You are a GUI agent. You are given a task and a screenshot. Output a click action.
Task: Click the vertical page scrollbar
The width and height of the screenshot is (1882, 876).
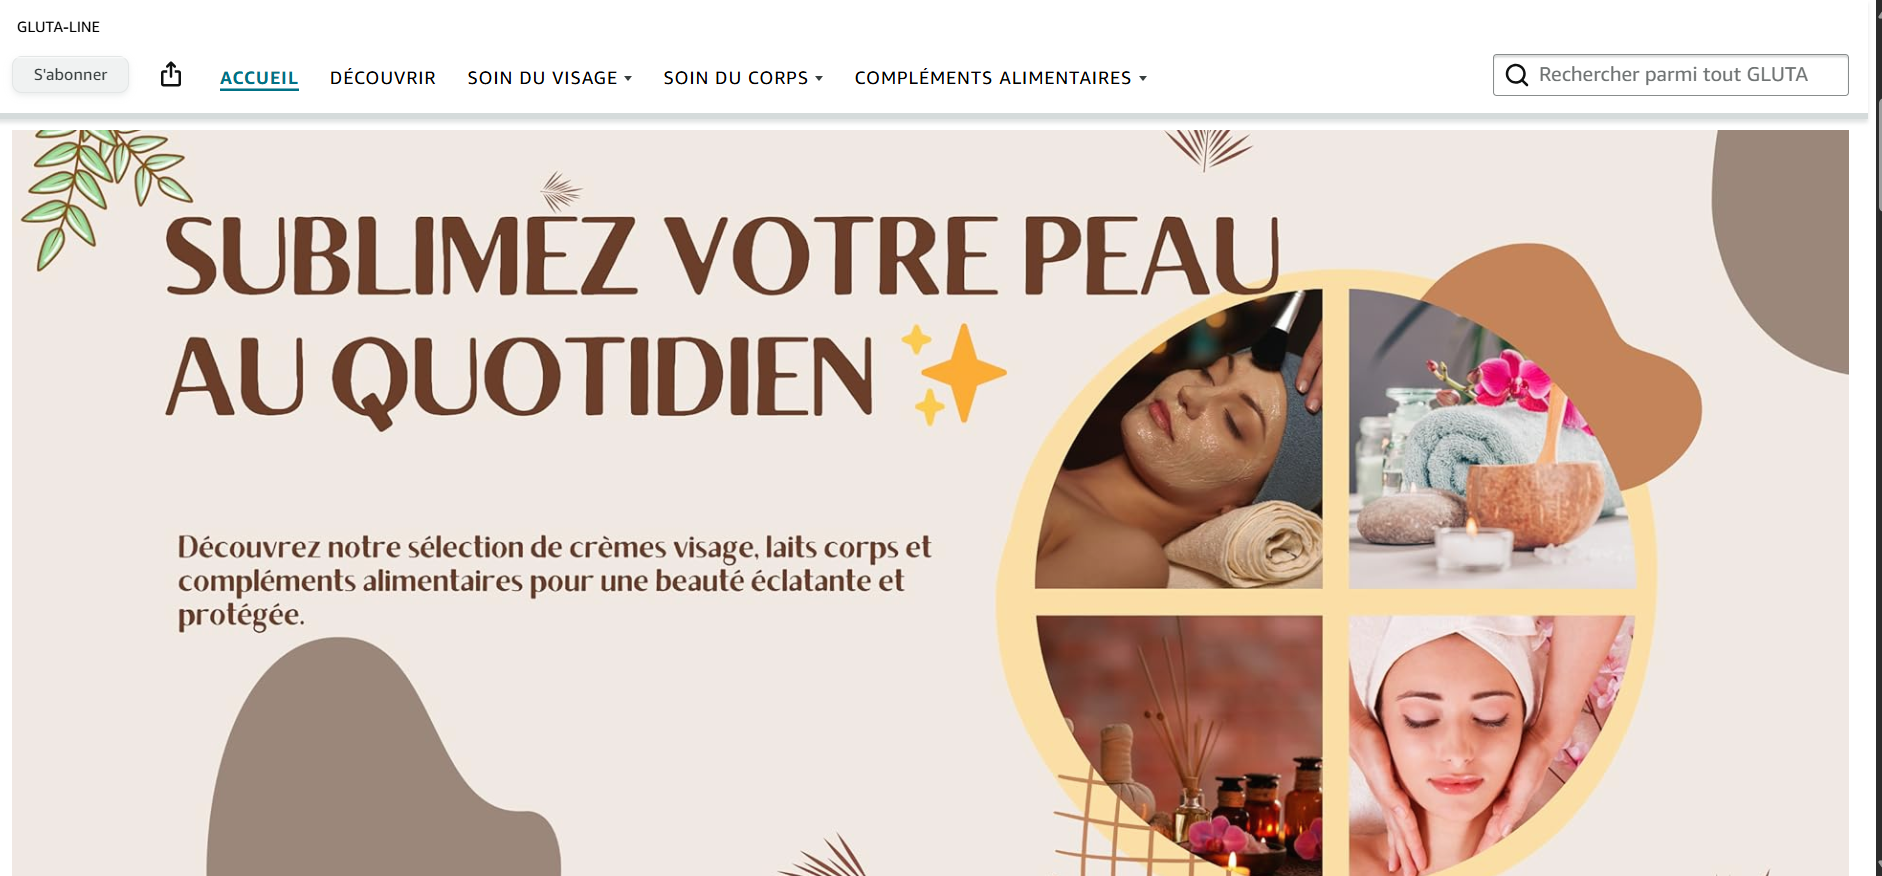pyautogui.click(x=1876, y=438)
